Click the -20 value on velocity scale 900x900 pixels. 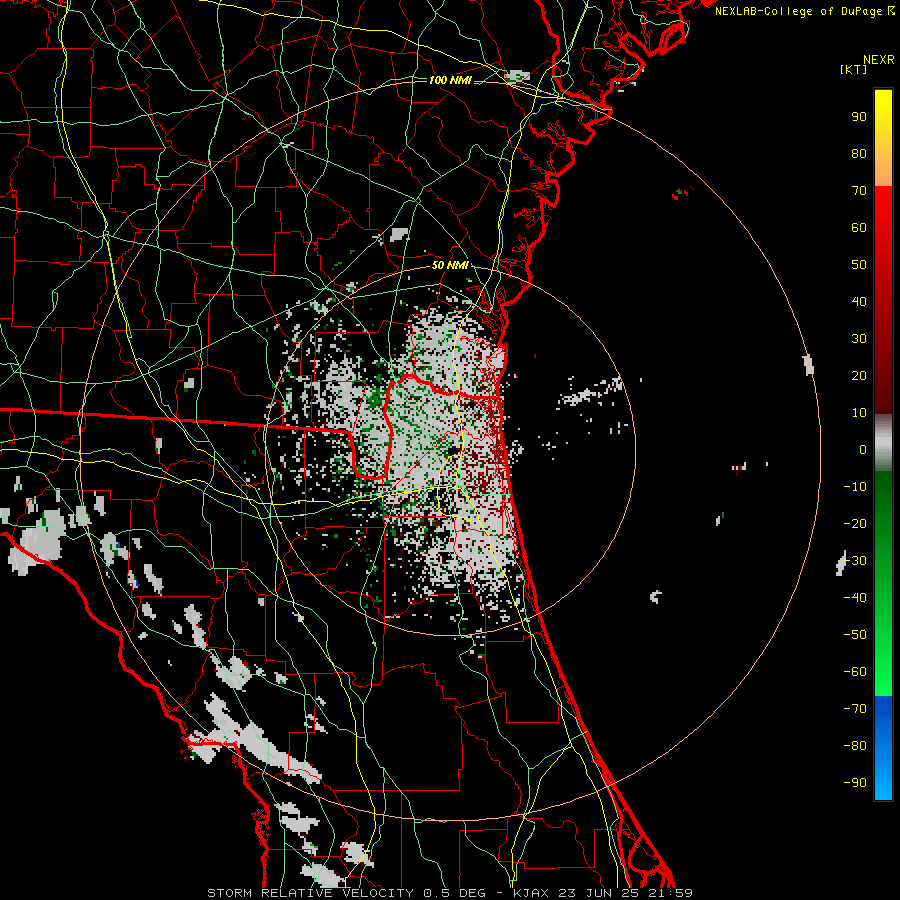click(855, 524)
